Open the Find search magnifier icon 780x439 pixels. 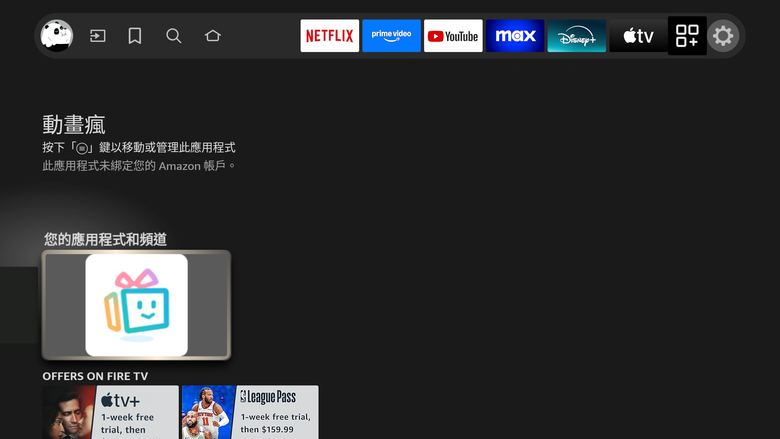coord(174,36)
